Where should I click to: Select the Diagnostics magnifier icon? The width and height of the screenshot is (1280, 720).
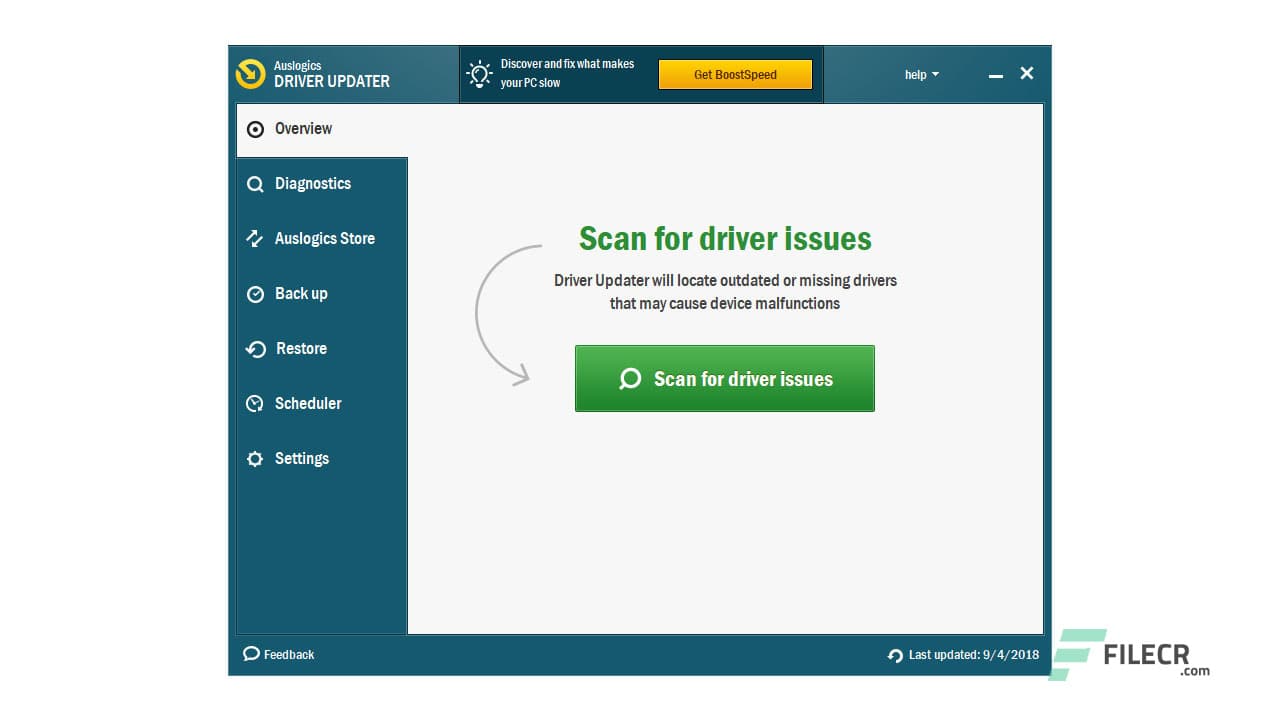(254, 184)
